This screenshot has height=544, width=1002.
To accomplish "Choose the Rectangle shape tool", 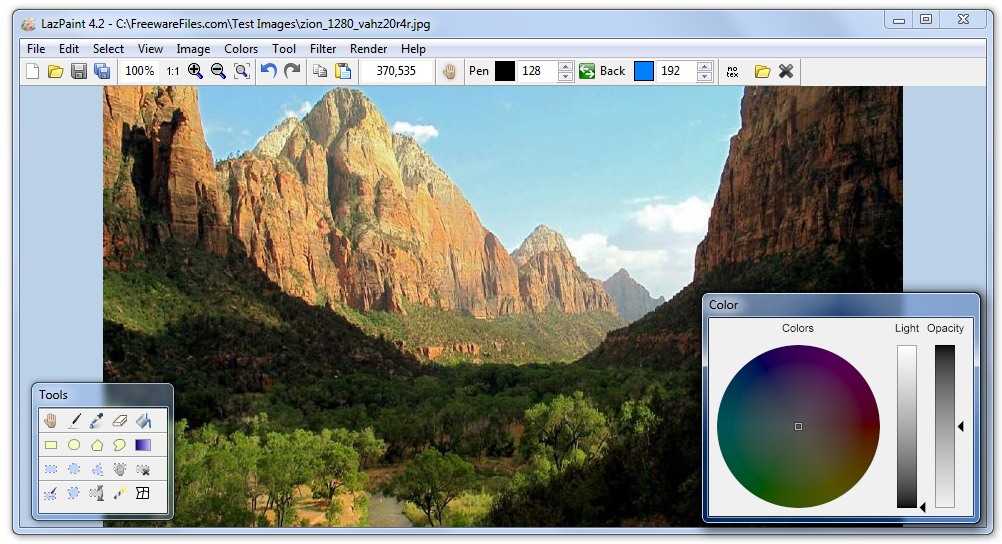I will [50, 445].
